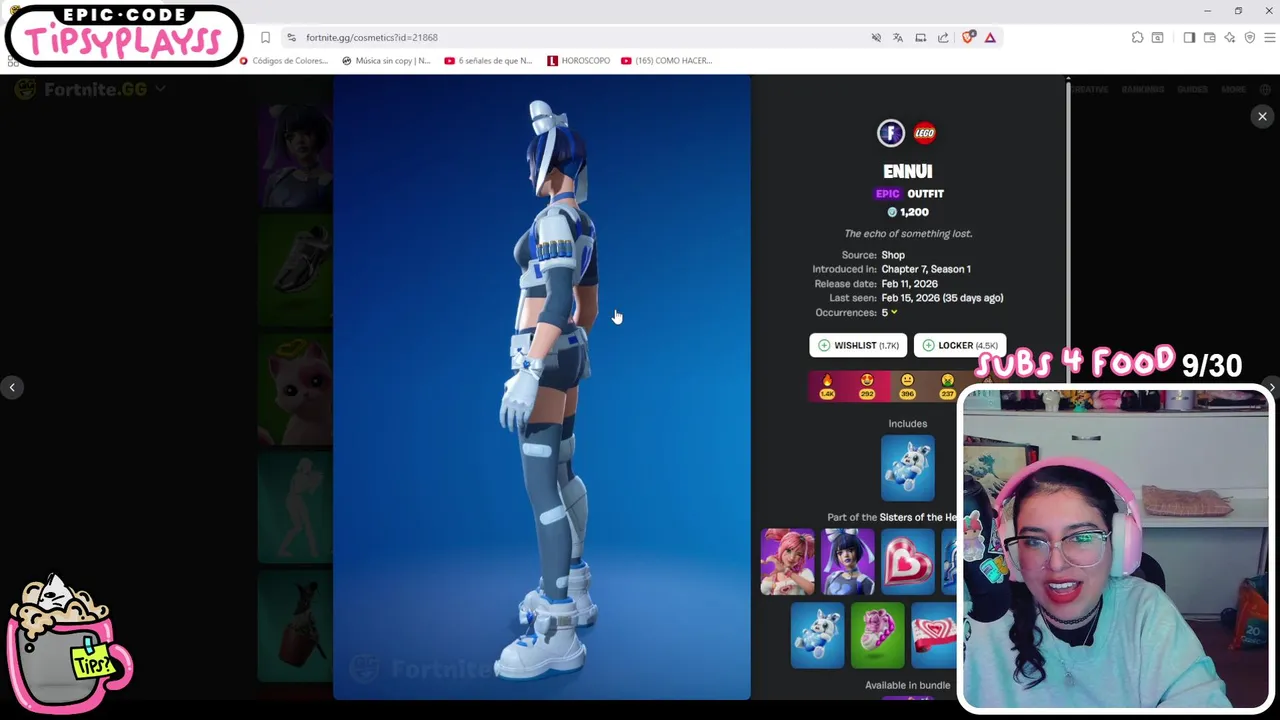Open site information icon in address bar
The width and height of the screenshot is (1280, 720).
point(291,37)
